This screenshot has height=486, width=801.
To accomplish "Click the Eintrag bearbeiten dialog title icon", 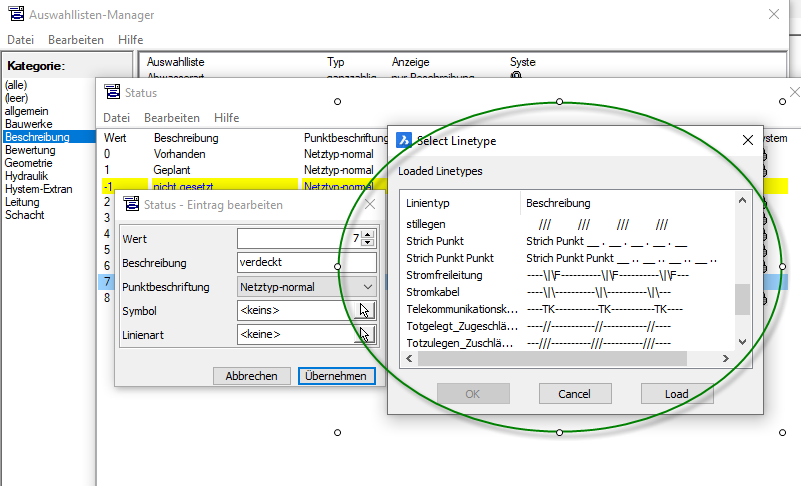I will 130,206.
